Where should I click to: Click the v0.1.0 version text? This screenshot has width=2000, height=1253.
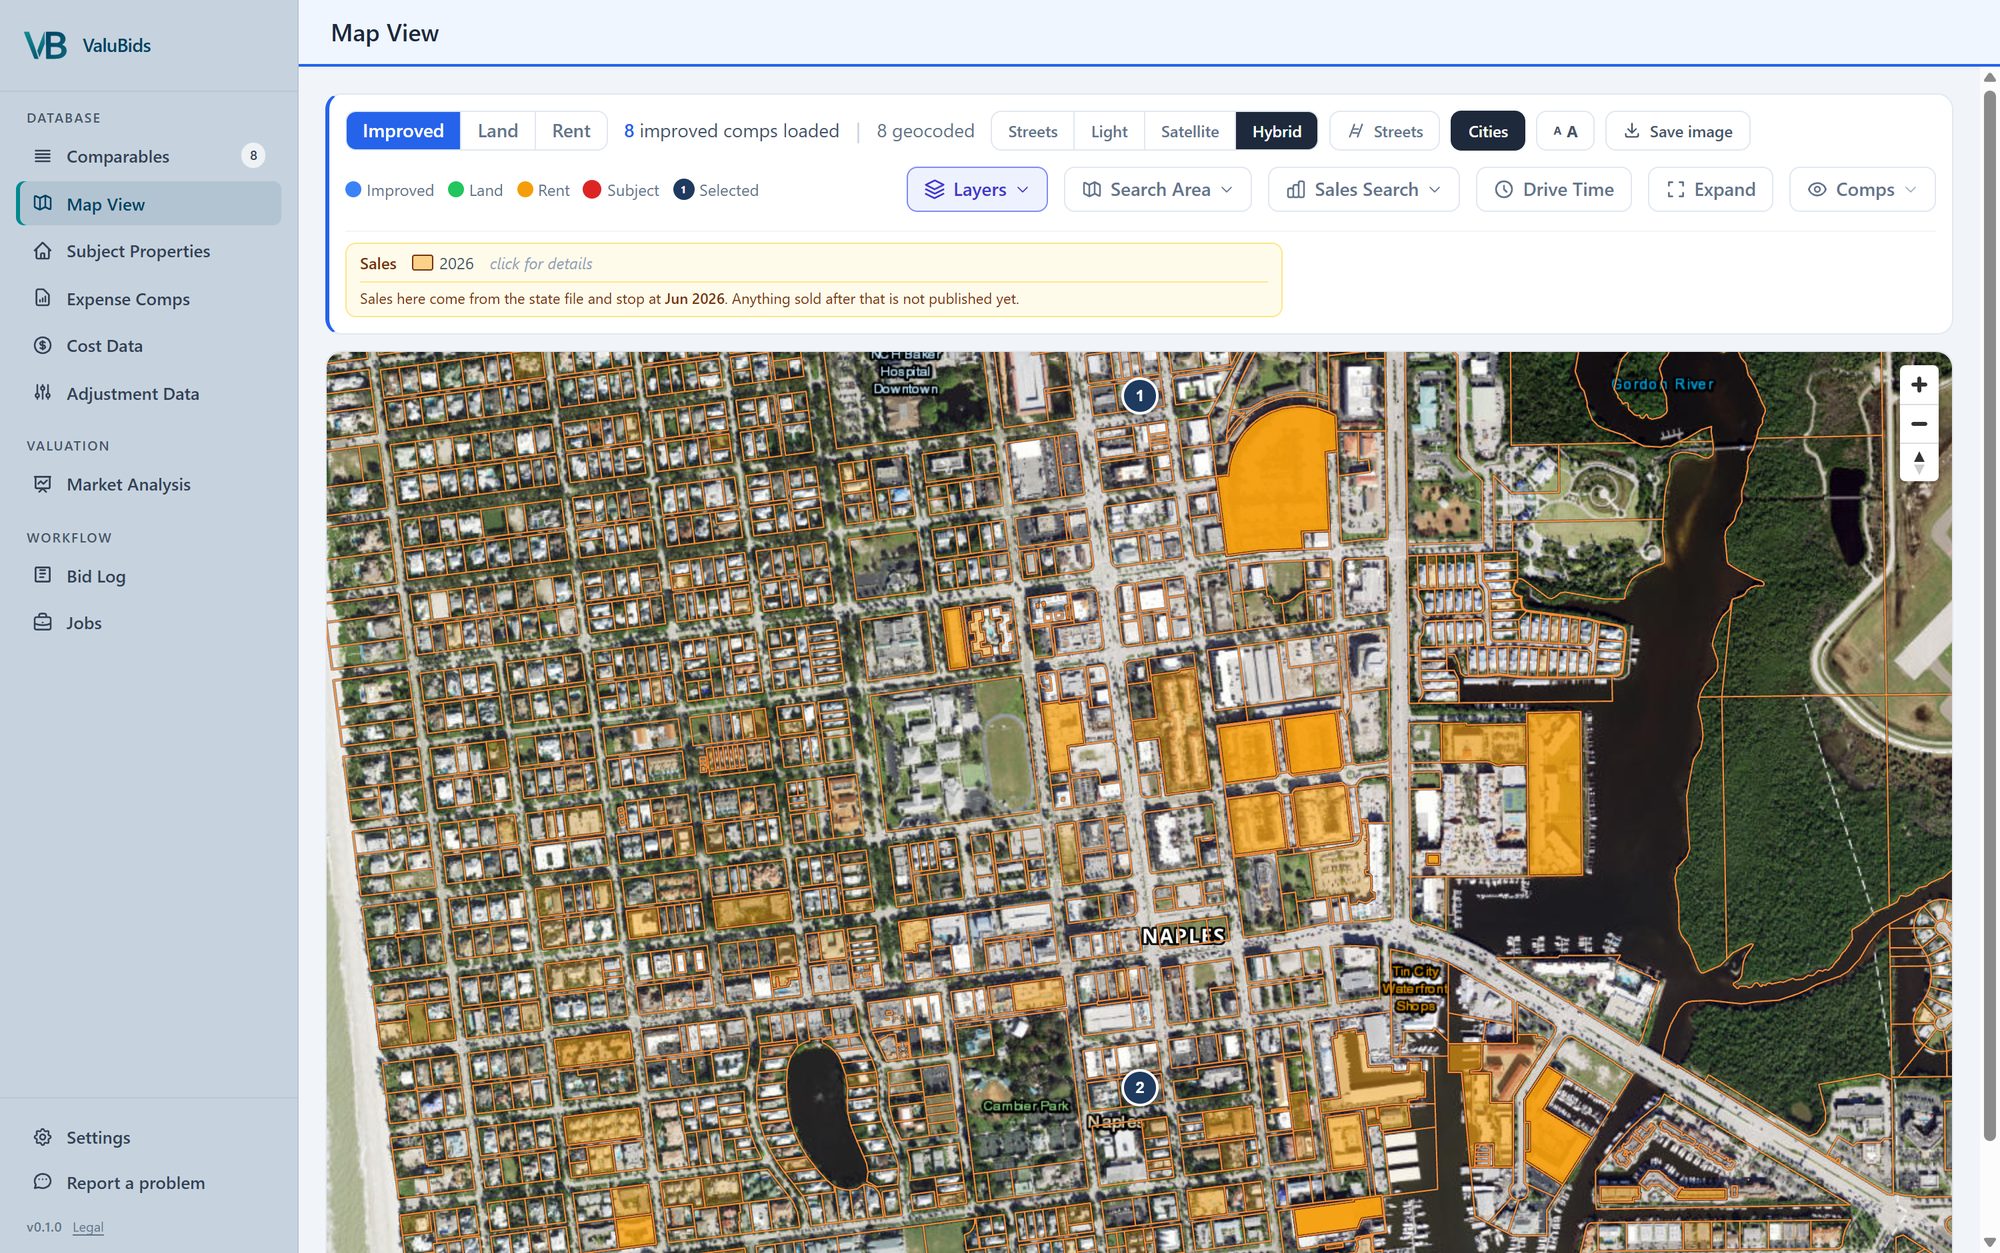(44, 1227)
